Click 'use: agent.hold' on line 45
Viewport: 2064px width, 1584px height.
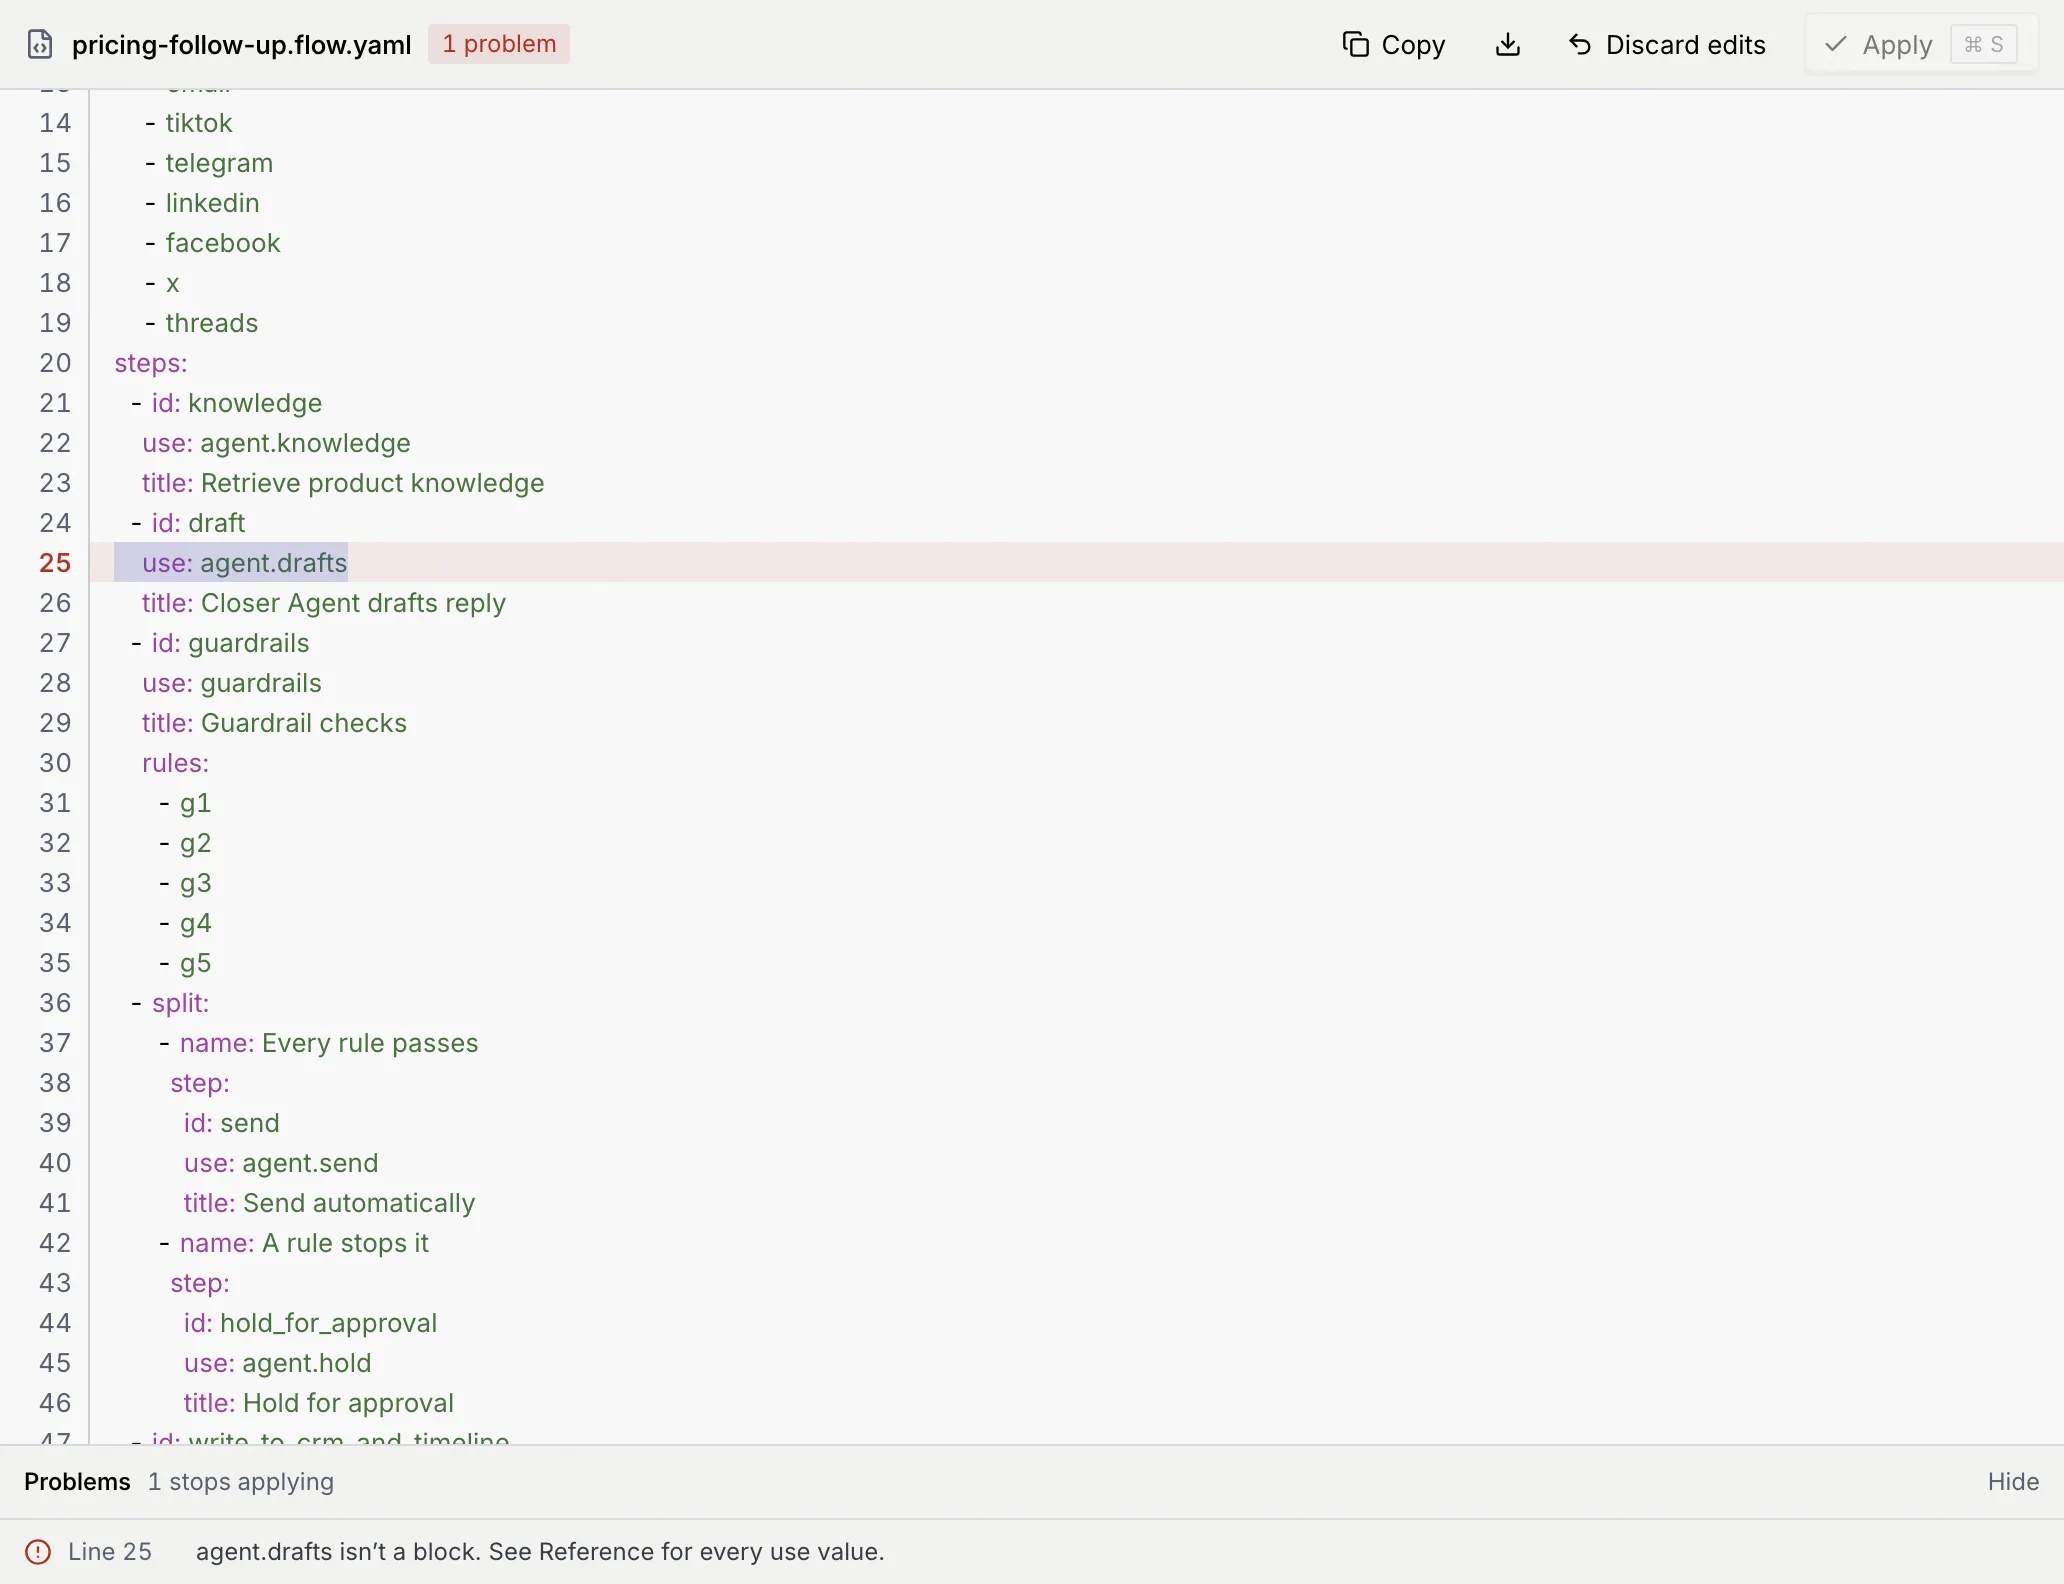point(277,1363)
